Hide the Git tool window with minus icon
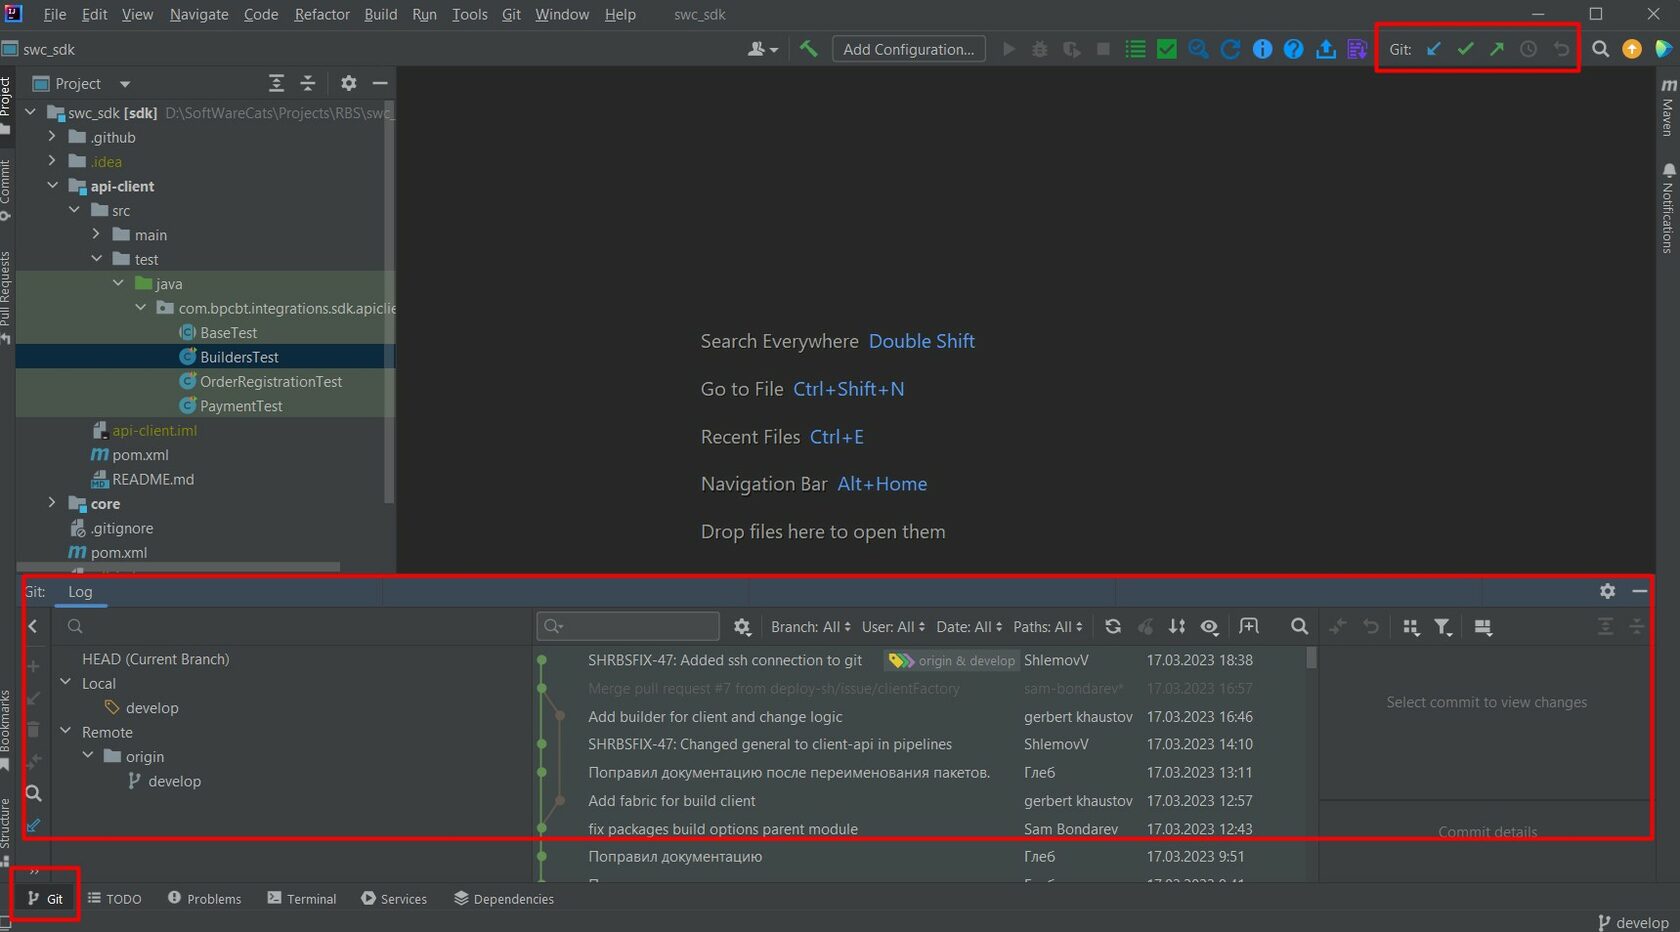This screenshot has height=932, width=1680. [1639, 591]
